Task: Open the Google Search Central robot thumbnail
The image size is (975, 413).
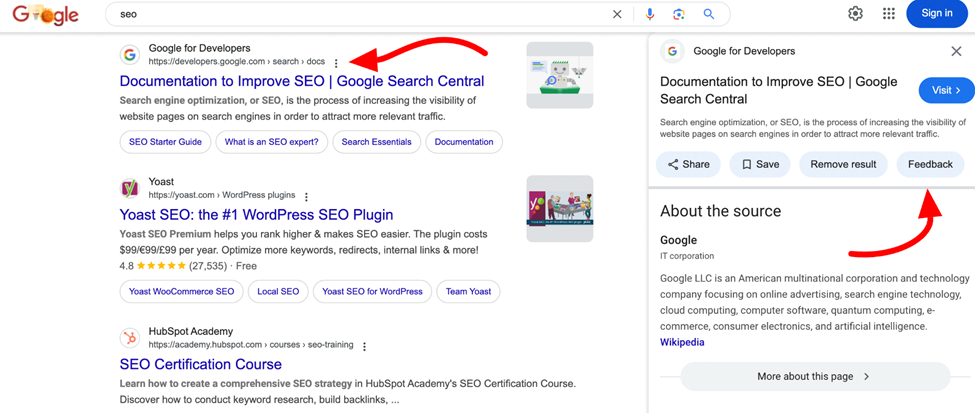Action: coord(560,75)
